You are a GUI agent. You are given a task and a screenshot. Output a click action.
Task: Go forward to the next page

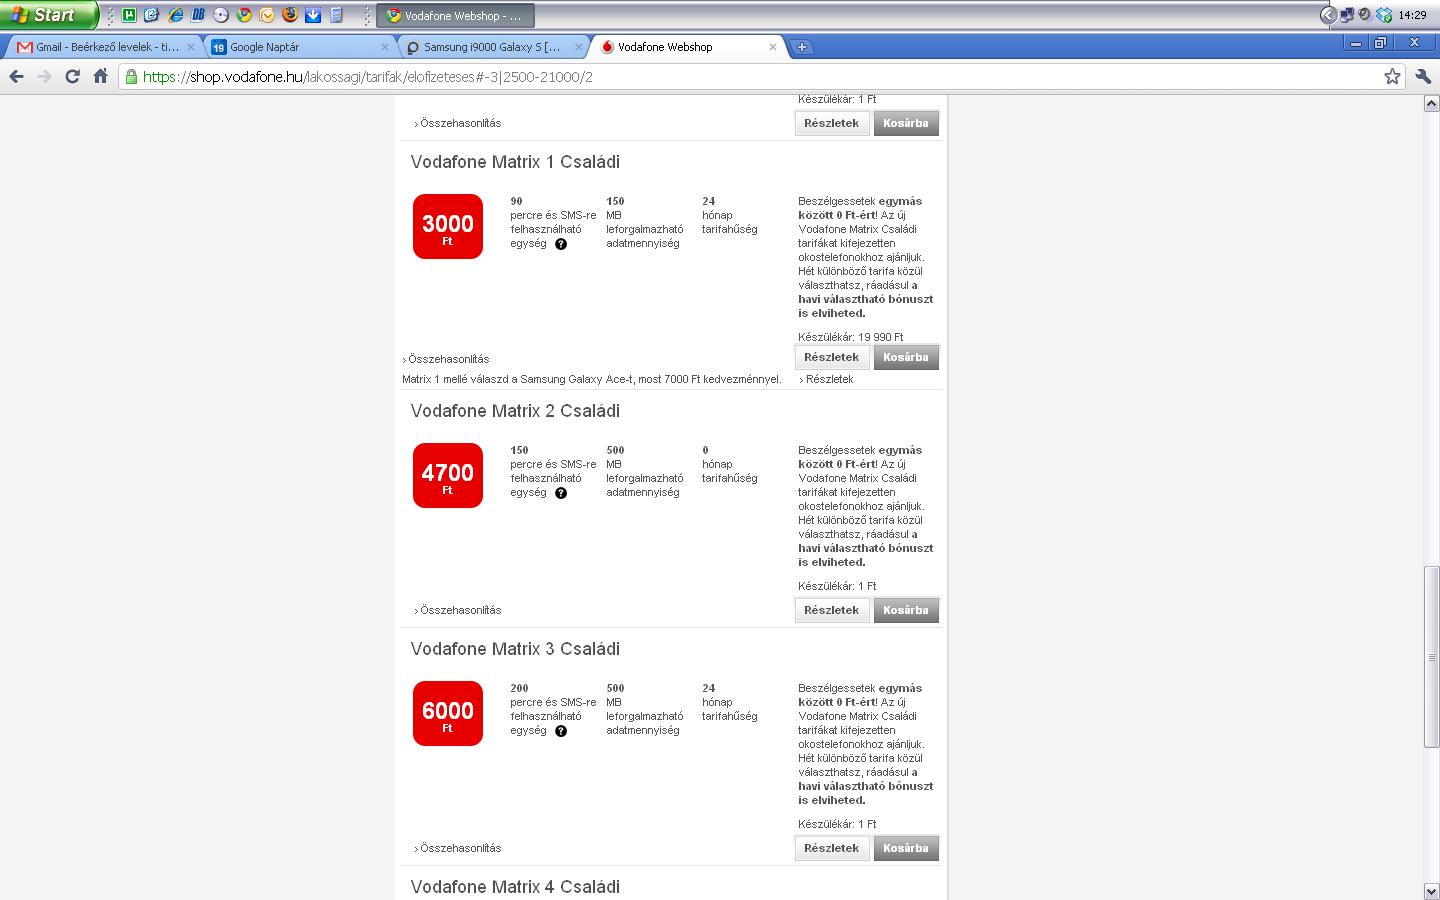coord(44,76)
